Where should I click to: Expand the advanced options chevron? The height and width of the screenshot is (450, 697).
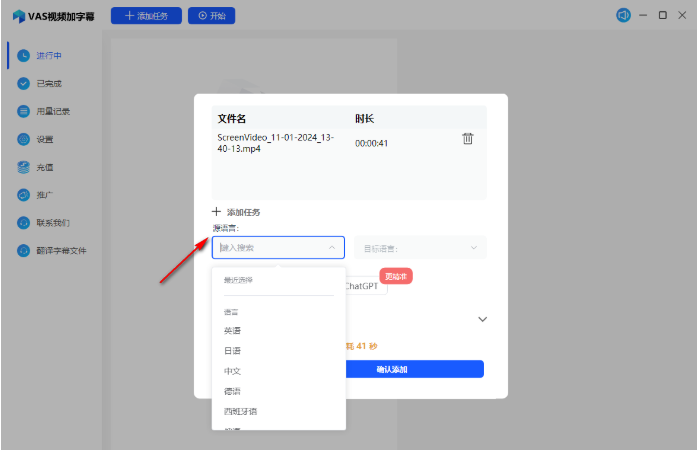click(482, 319)
